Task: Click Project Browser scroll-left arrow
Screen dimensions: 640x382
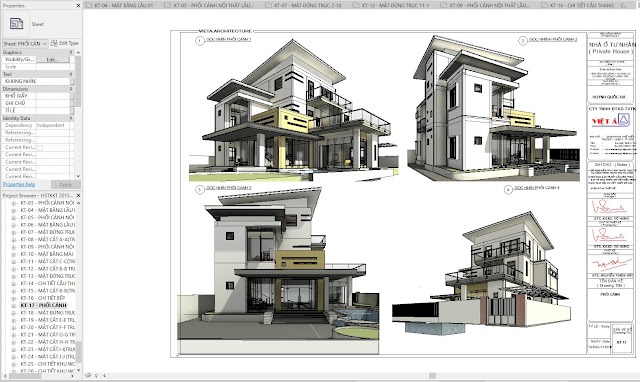Action: tap(5, 376)
